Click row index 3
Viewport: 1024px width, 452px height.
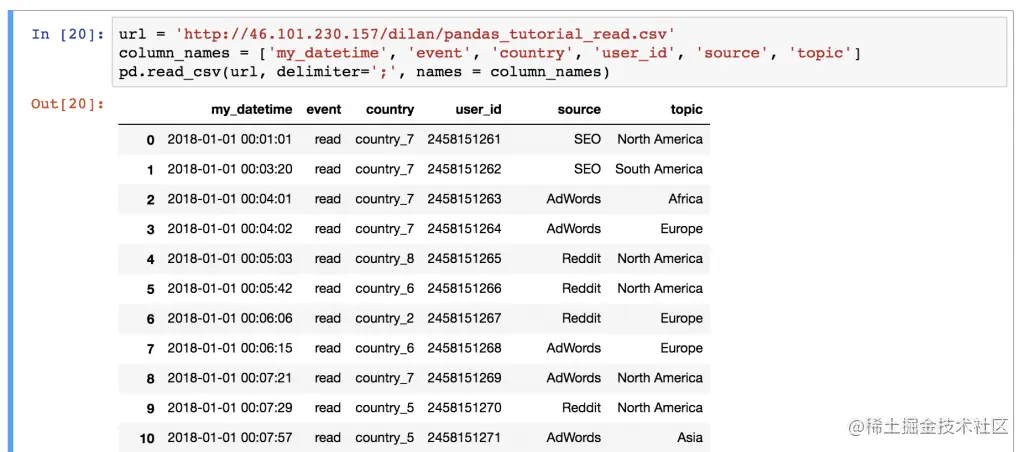(x=151, y=230)
